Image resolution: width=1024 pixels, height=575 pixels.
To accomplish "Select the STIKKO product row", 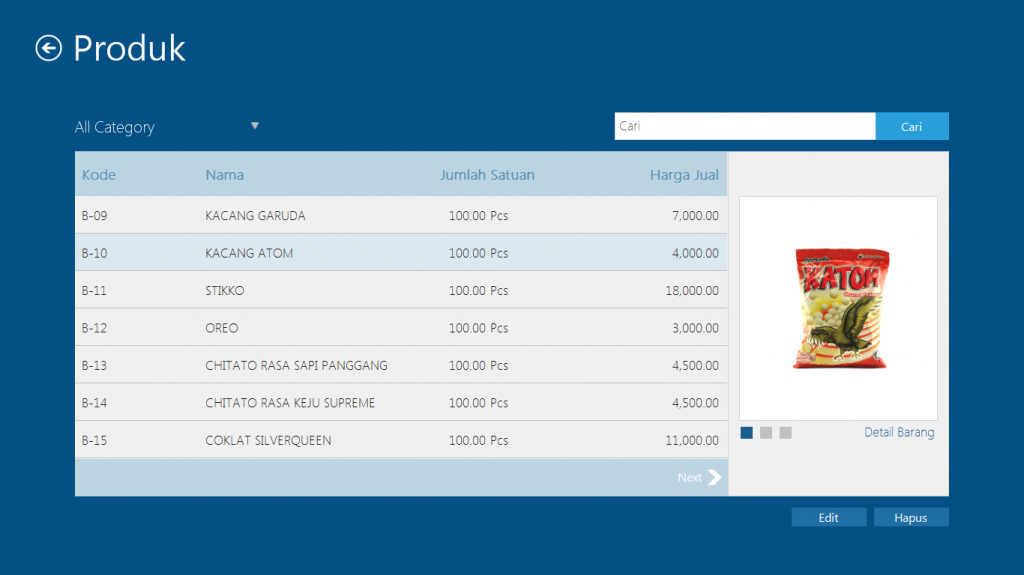I will [400, 290].
